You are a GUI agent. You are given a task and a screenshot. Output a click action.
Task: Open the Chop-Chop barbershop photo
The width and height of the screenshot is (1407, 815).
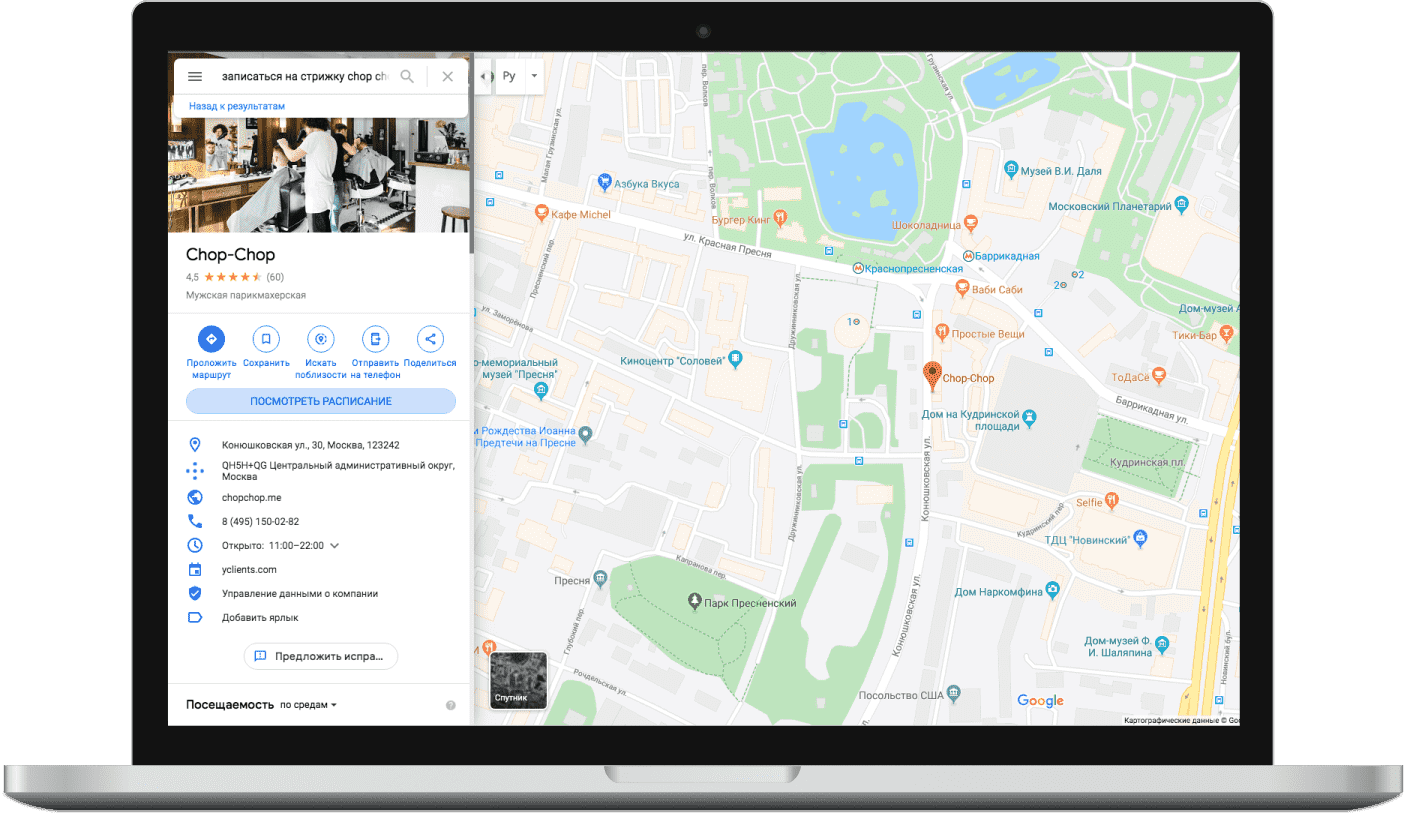pyautogui.click(x=319, y=175)
